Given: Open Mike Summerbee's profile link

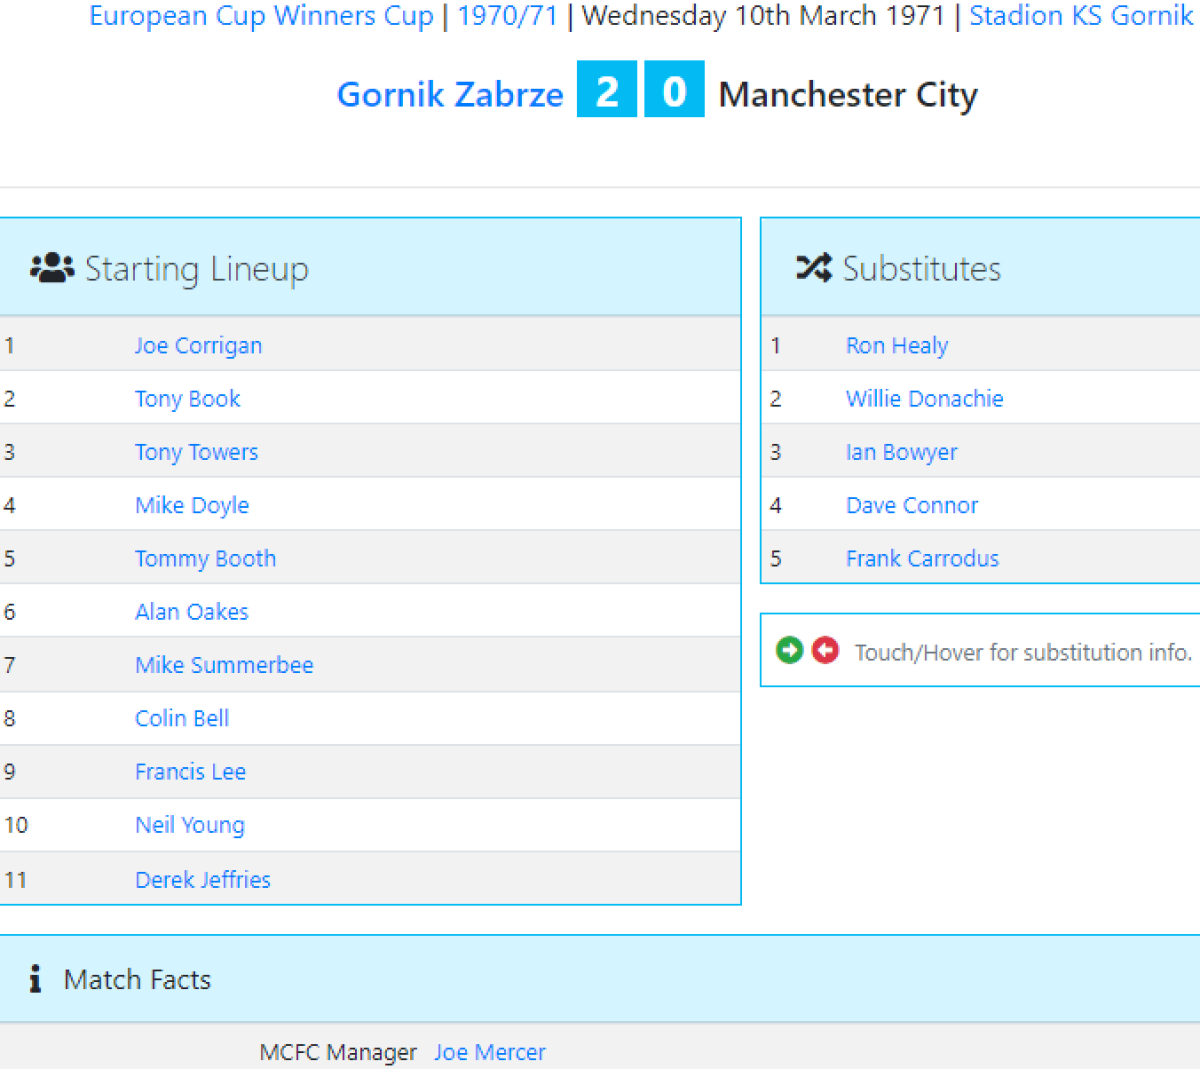Looking at the screenshot, I should [224, 665].
